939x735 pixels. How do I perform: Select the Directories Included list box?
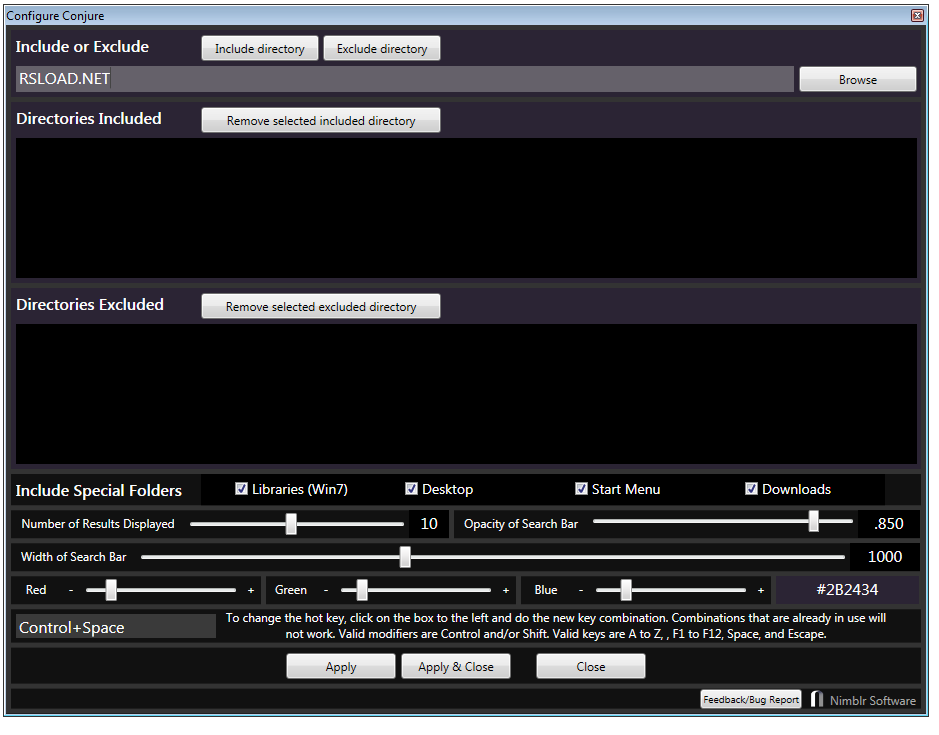coord(467,208)
